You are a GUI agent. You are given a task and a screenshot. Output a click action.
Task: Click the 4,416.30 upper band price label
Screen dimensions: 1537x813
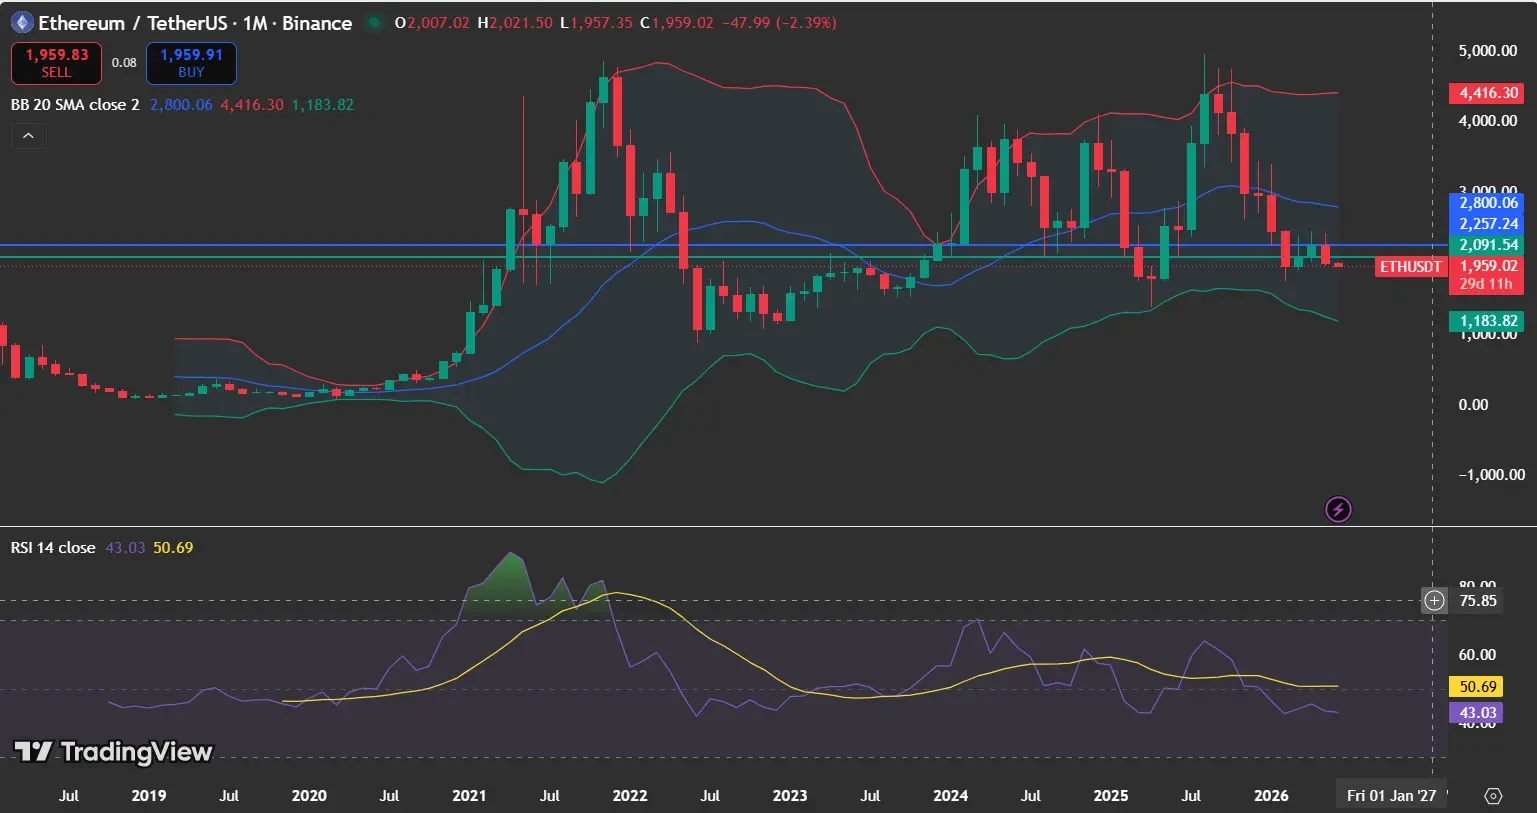1488,93
